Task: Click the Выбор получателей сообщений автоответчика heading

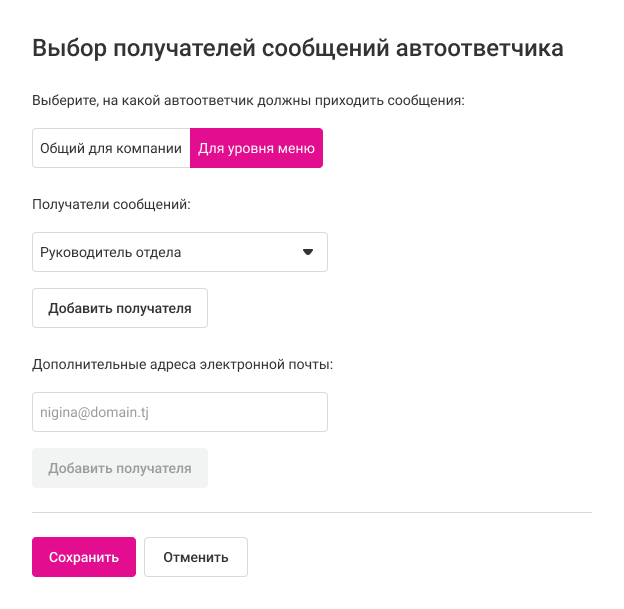Action: [x=298, y=47]
